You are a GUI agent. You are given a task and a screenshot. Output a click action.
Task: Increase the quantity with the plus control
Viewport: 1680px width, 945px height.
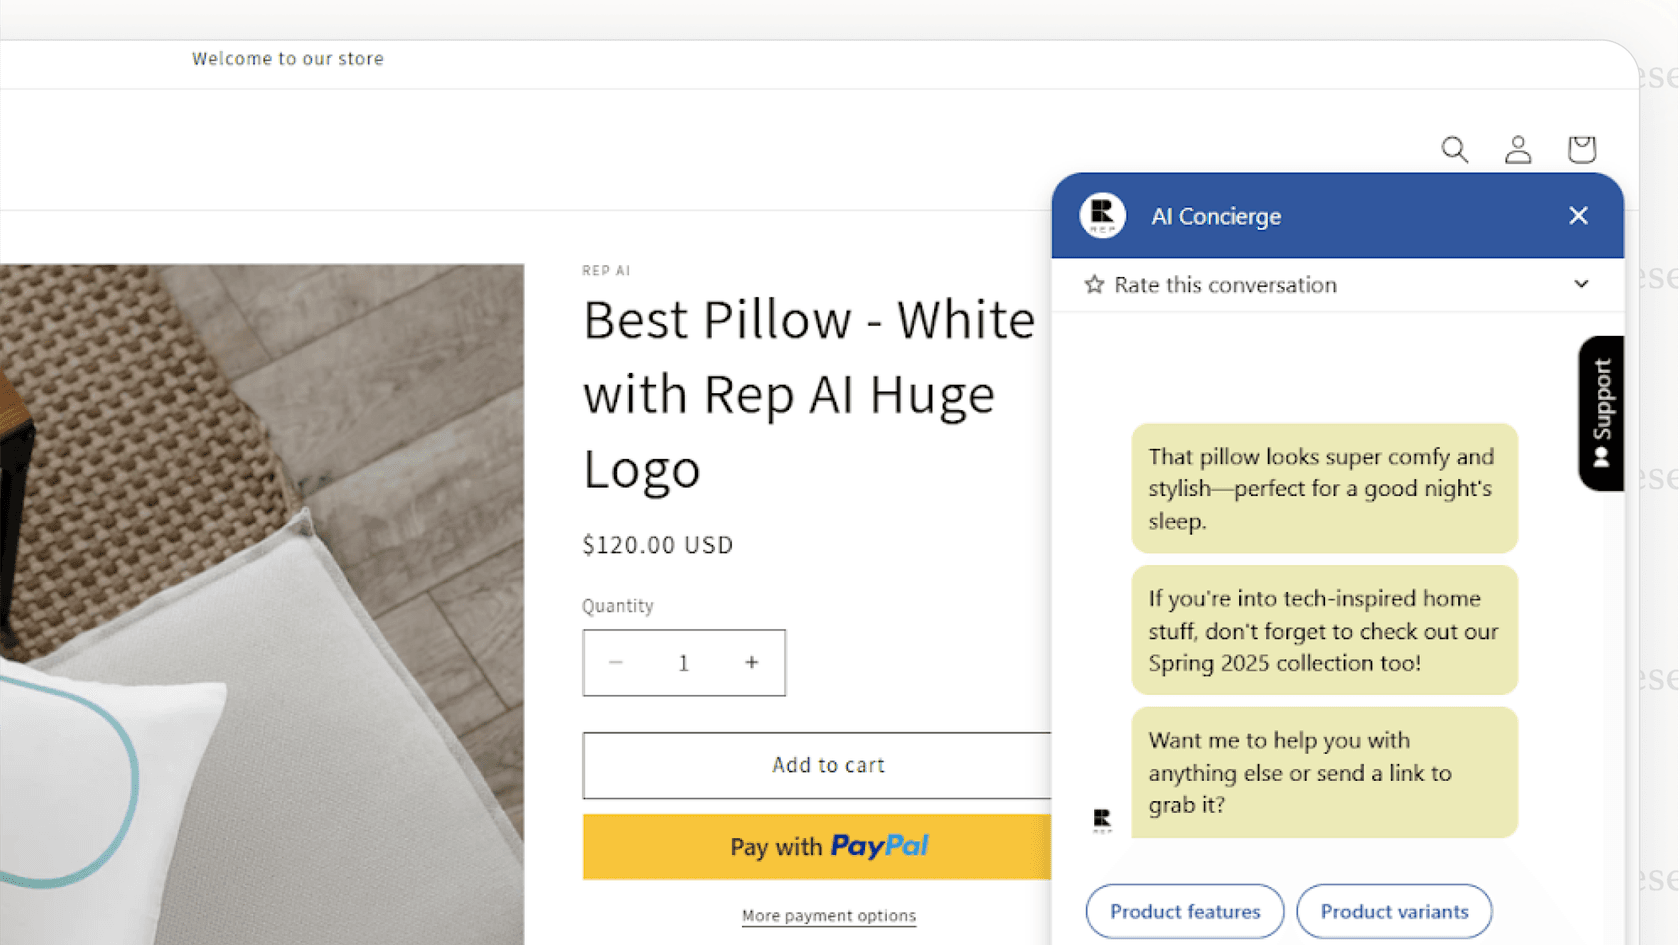click(x=751, y=662)
